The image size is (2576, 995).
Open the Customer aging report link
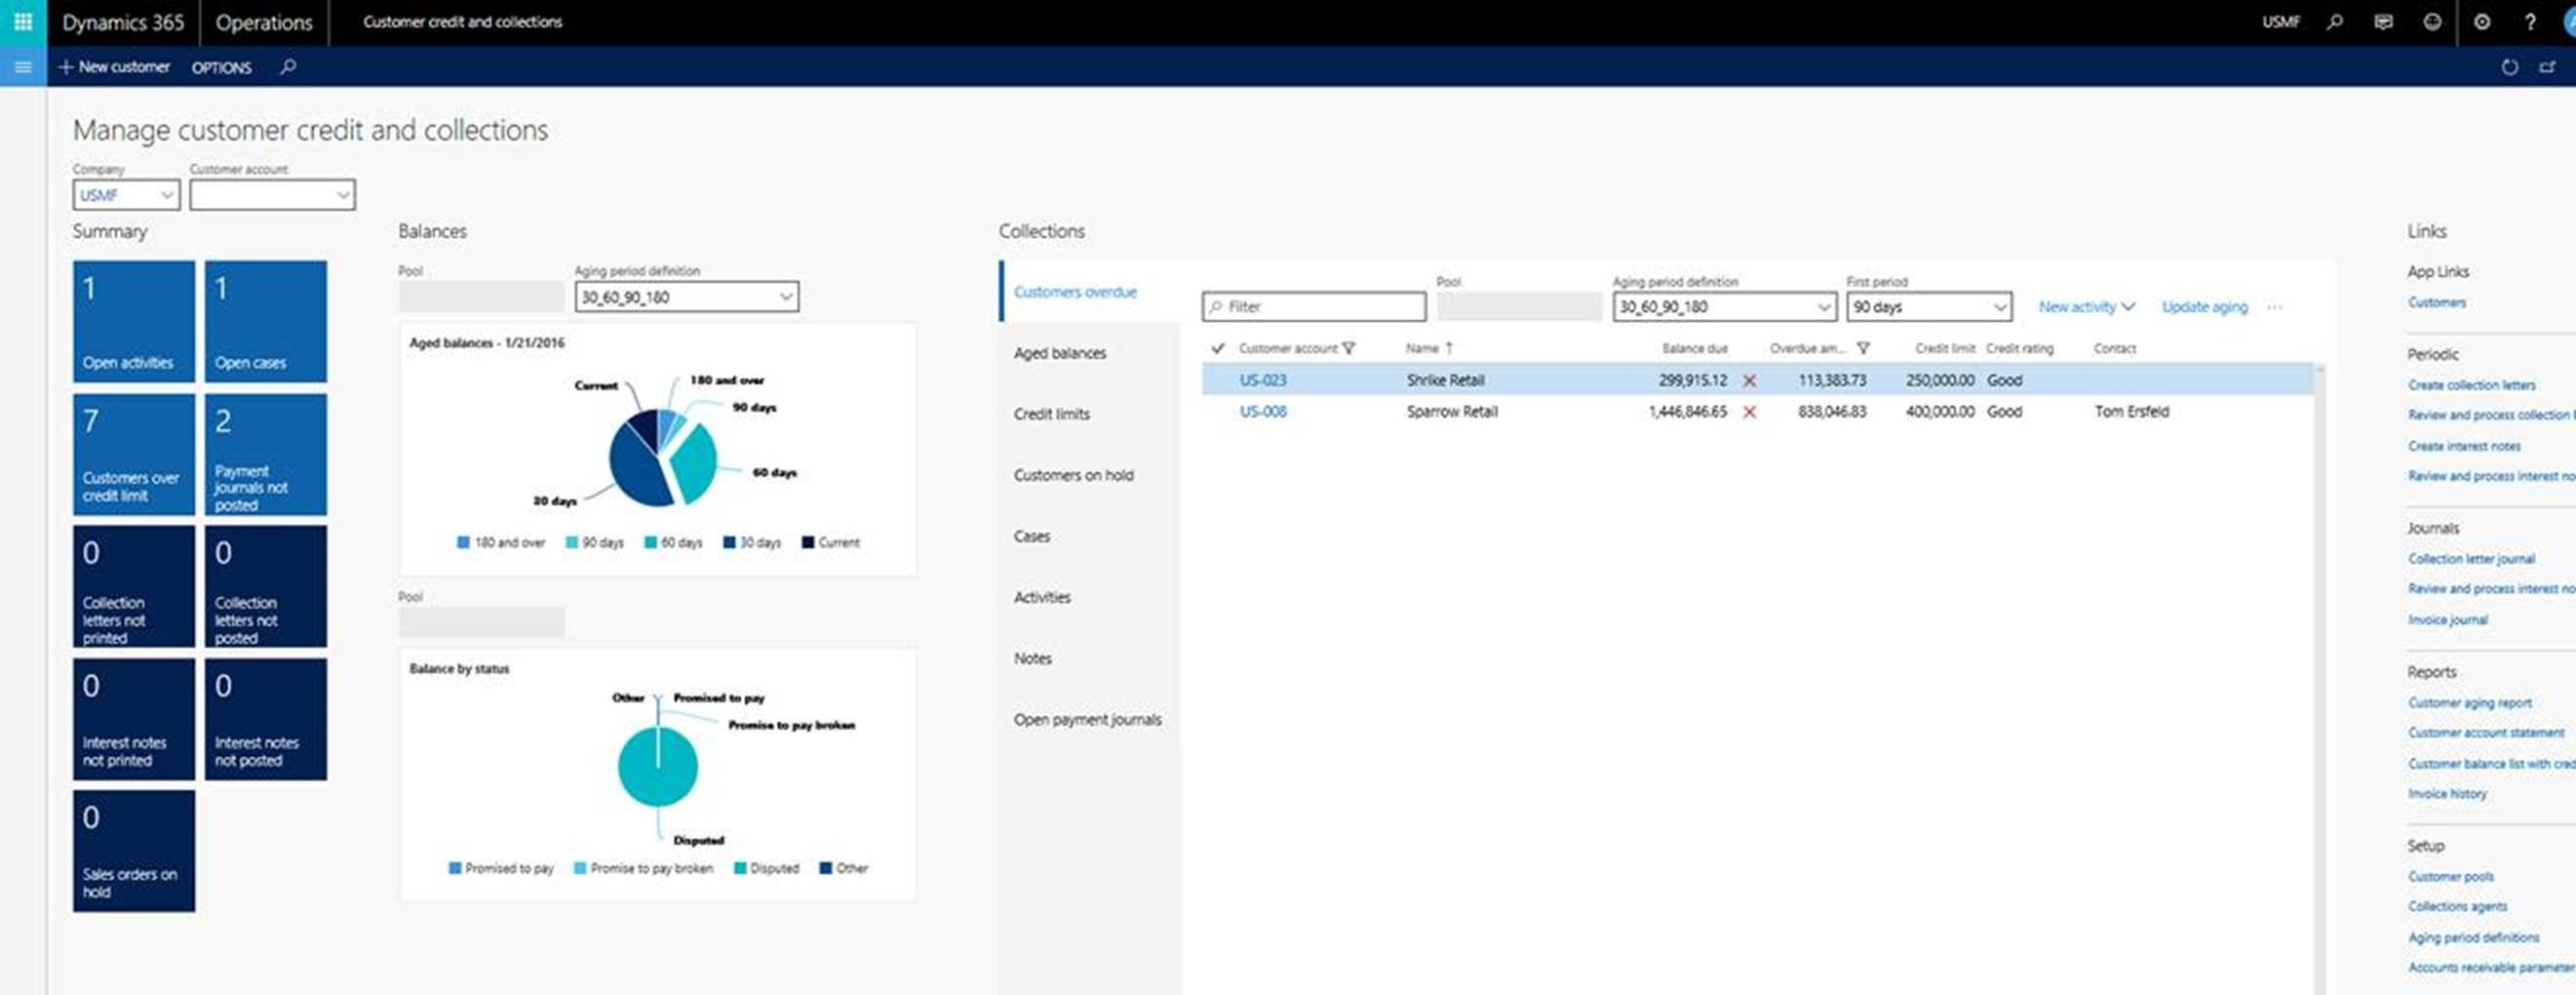tap(2469, 703)
